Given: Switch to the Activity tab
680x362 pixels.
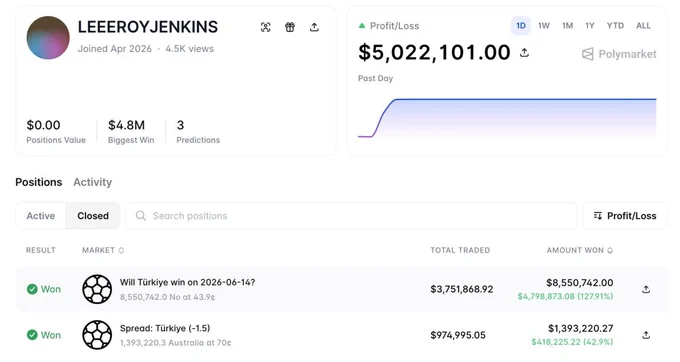Looking at the screenshot, I should 92,182.
